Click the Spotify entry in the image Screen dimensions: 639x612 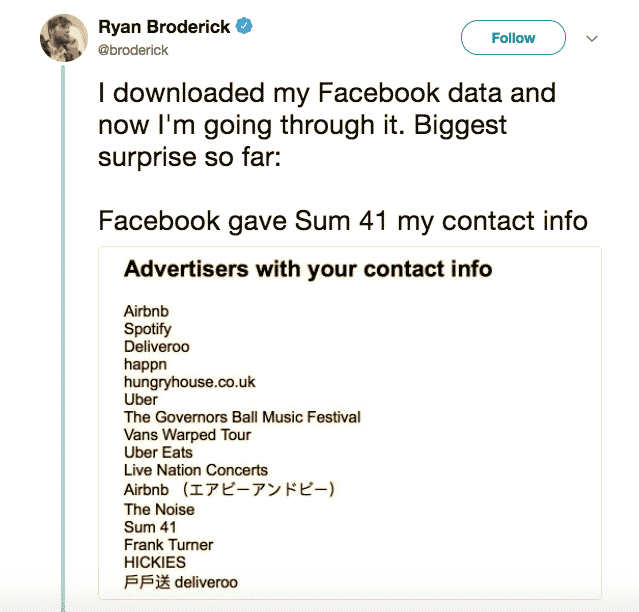click(x=147, y=329)
